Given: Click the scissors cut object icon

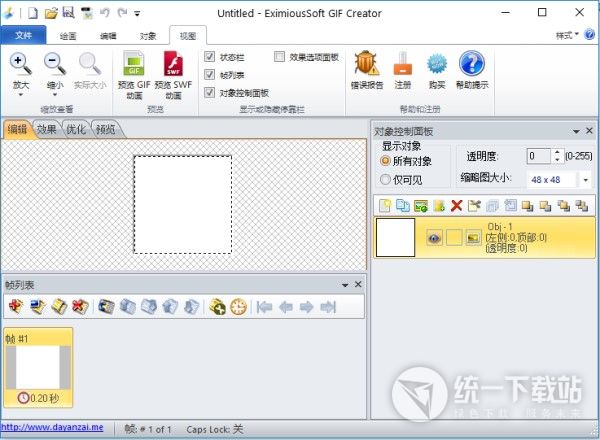Looking at the screenshot, I should [x=474, y=206].
